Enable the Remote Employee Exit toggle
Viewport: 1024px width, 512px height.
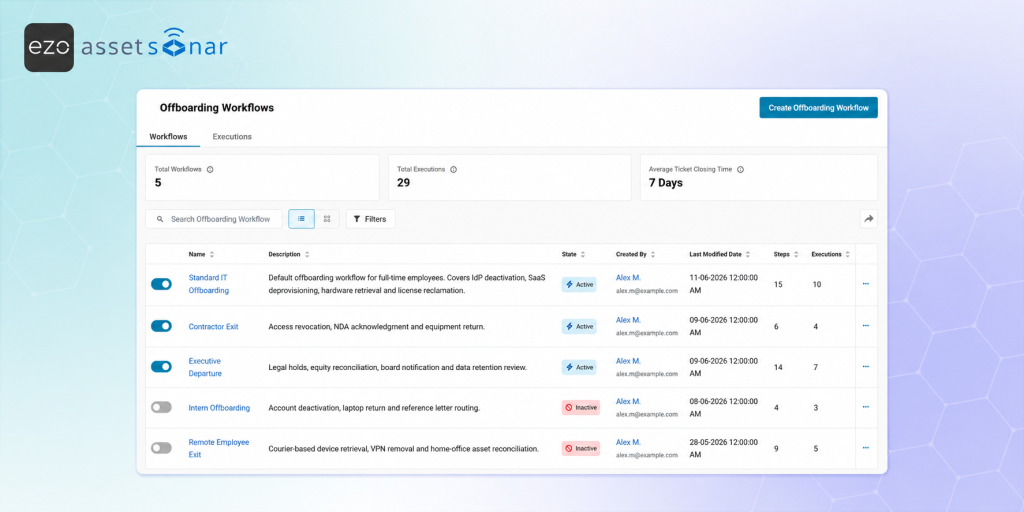161,448
